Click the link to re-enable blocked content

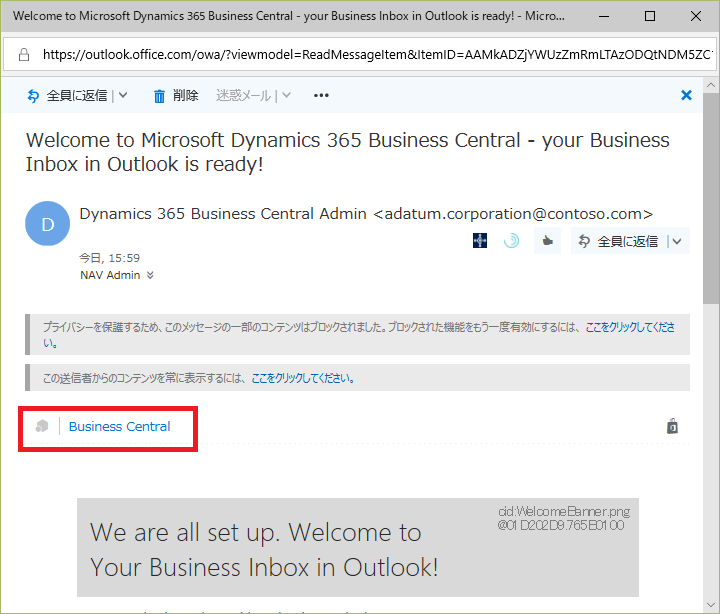[630, 327]
